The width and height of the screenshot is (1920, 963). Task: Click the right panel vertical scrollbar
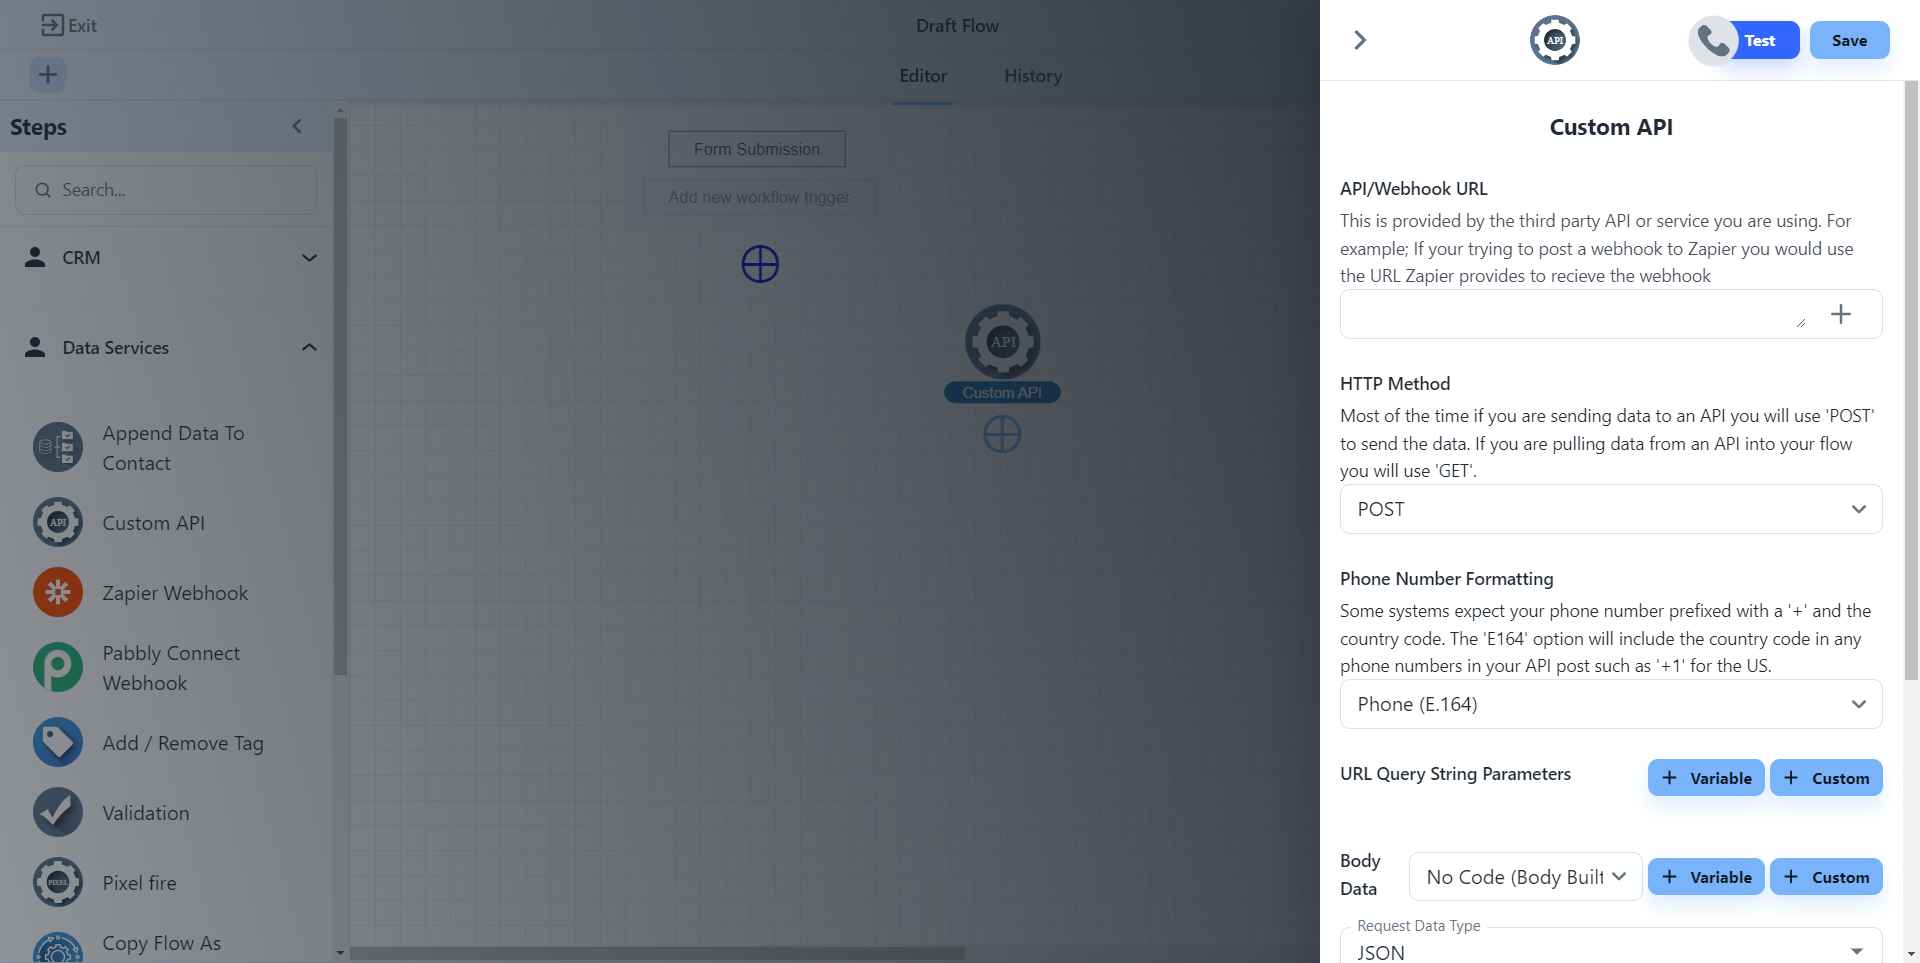coord(1911,380)
